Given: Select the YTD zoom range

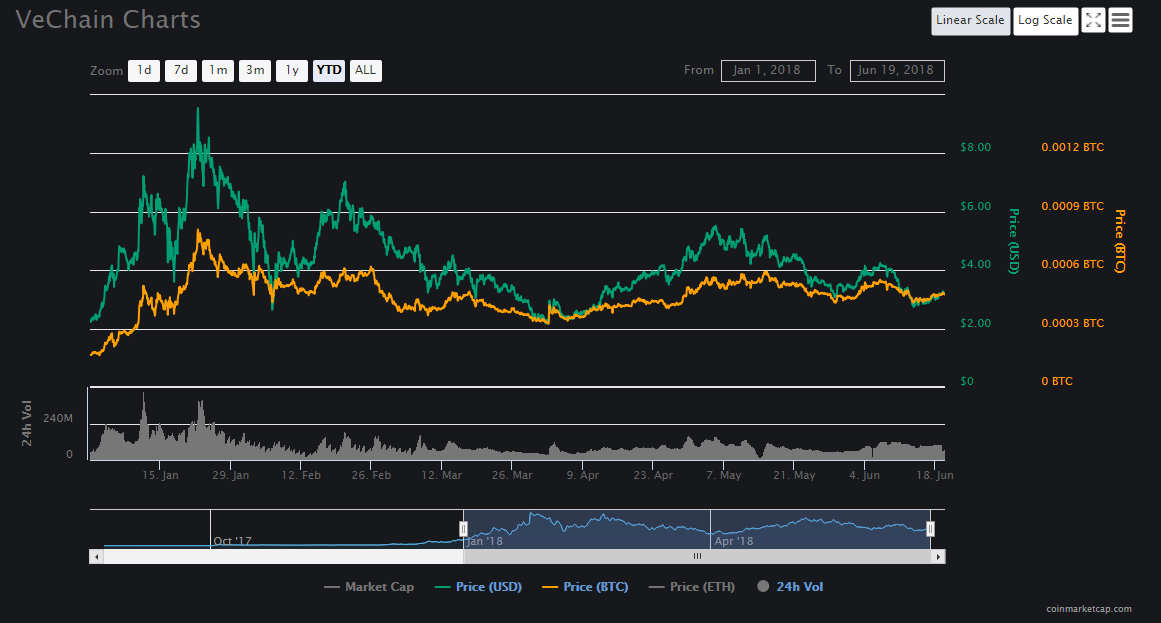Looking at the screenshot, I should click(x=329, y=70).
